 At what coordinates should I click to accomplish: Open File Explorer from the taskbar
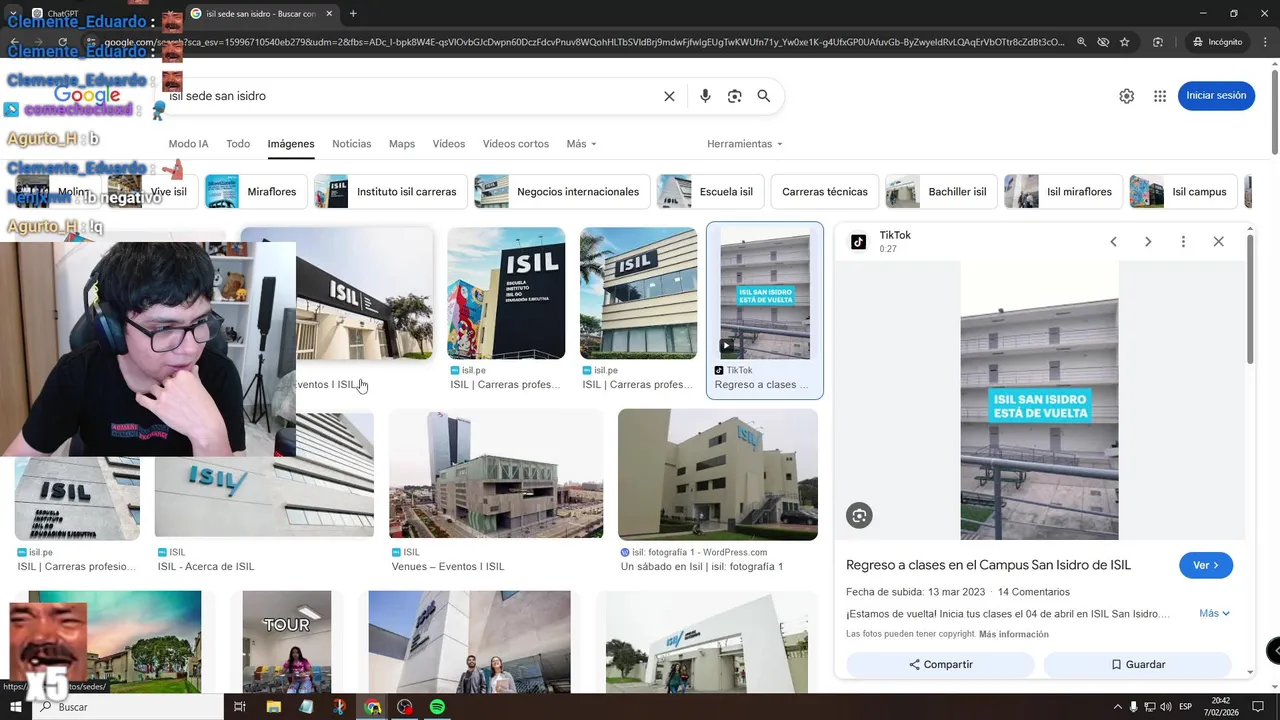273,707
